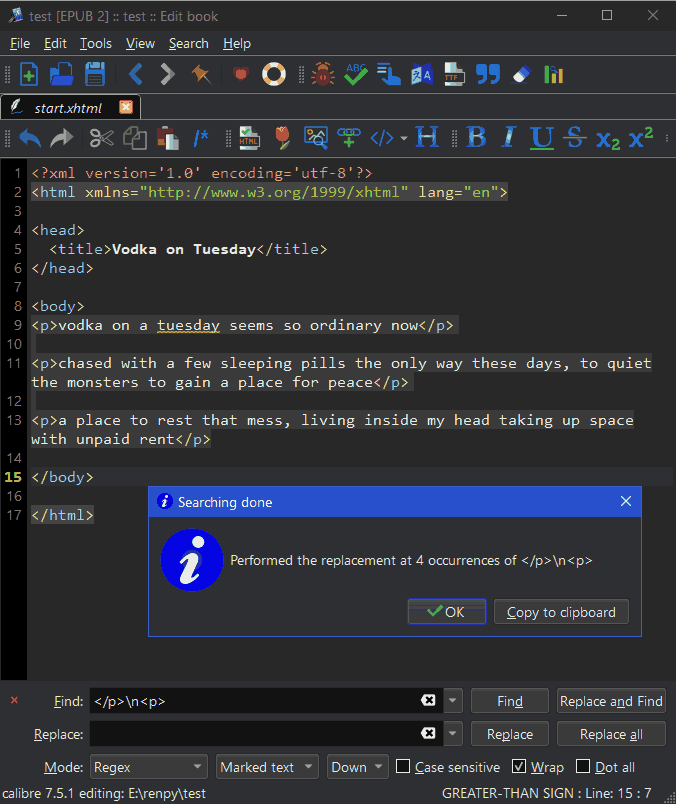Viewport: 676px width, 804px height.
Task: Toggle bold formatting
Action: click(x=476, y=137)
